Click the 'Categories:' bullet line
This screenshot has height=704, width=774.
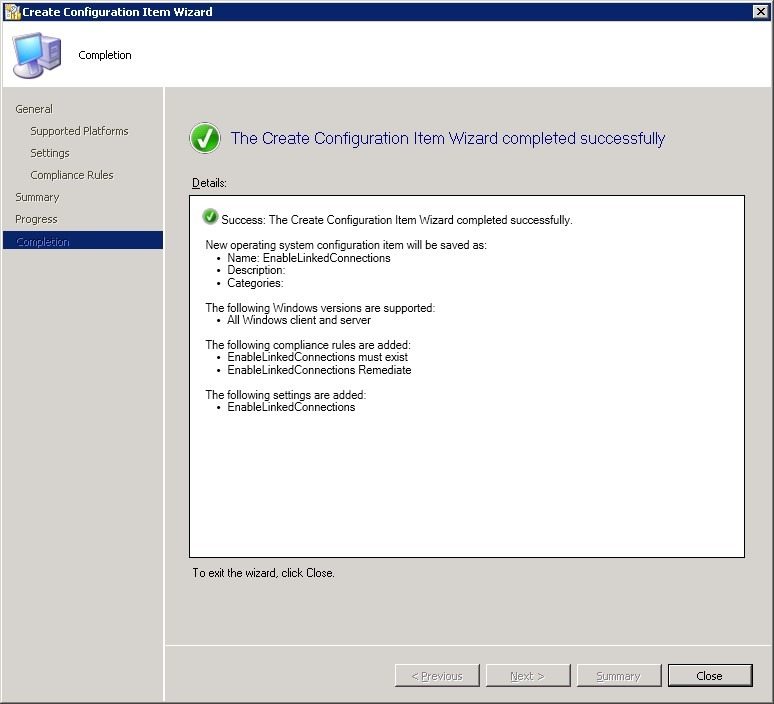(x=255, y=283)
